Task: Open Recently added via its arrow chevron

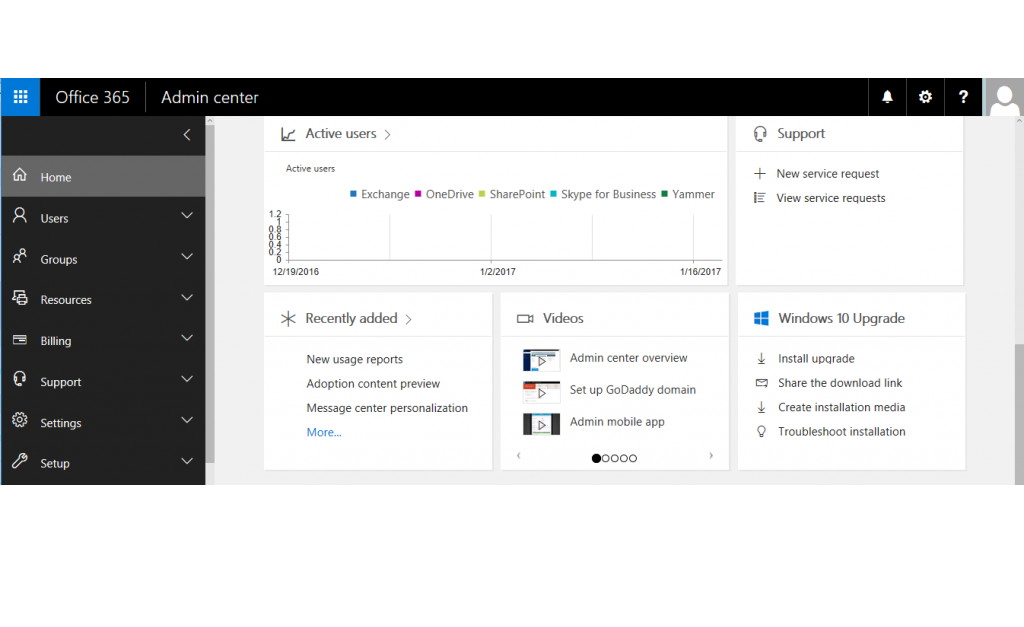Action: point(408,319)
